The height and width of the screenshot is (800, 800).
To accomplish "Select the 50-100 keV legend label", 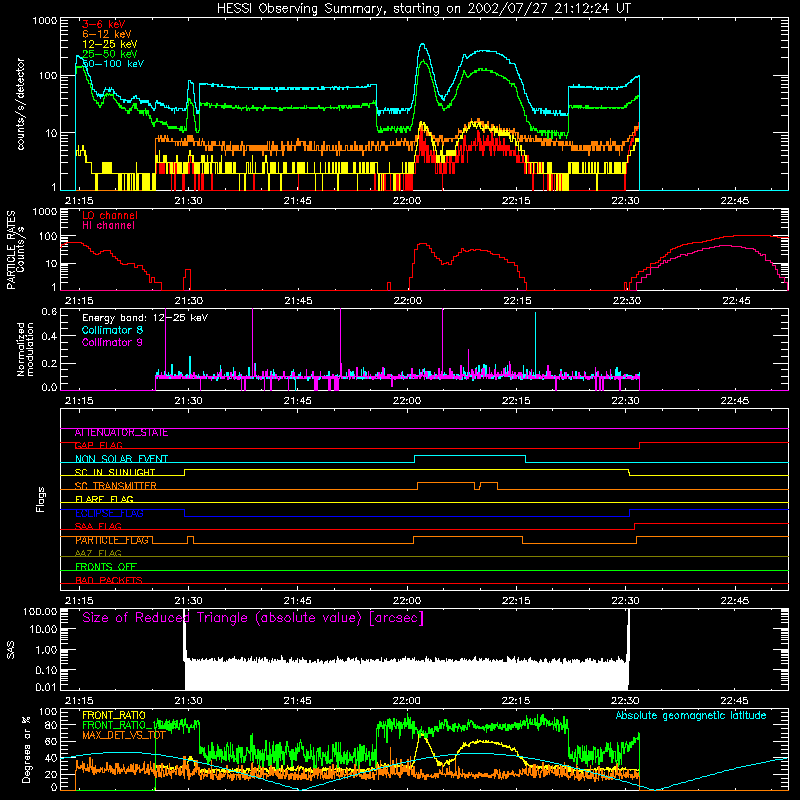I will [113, 64].
